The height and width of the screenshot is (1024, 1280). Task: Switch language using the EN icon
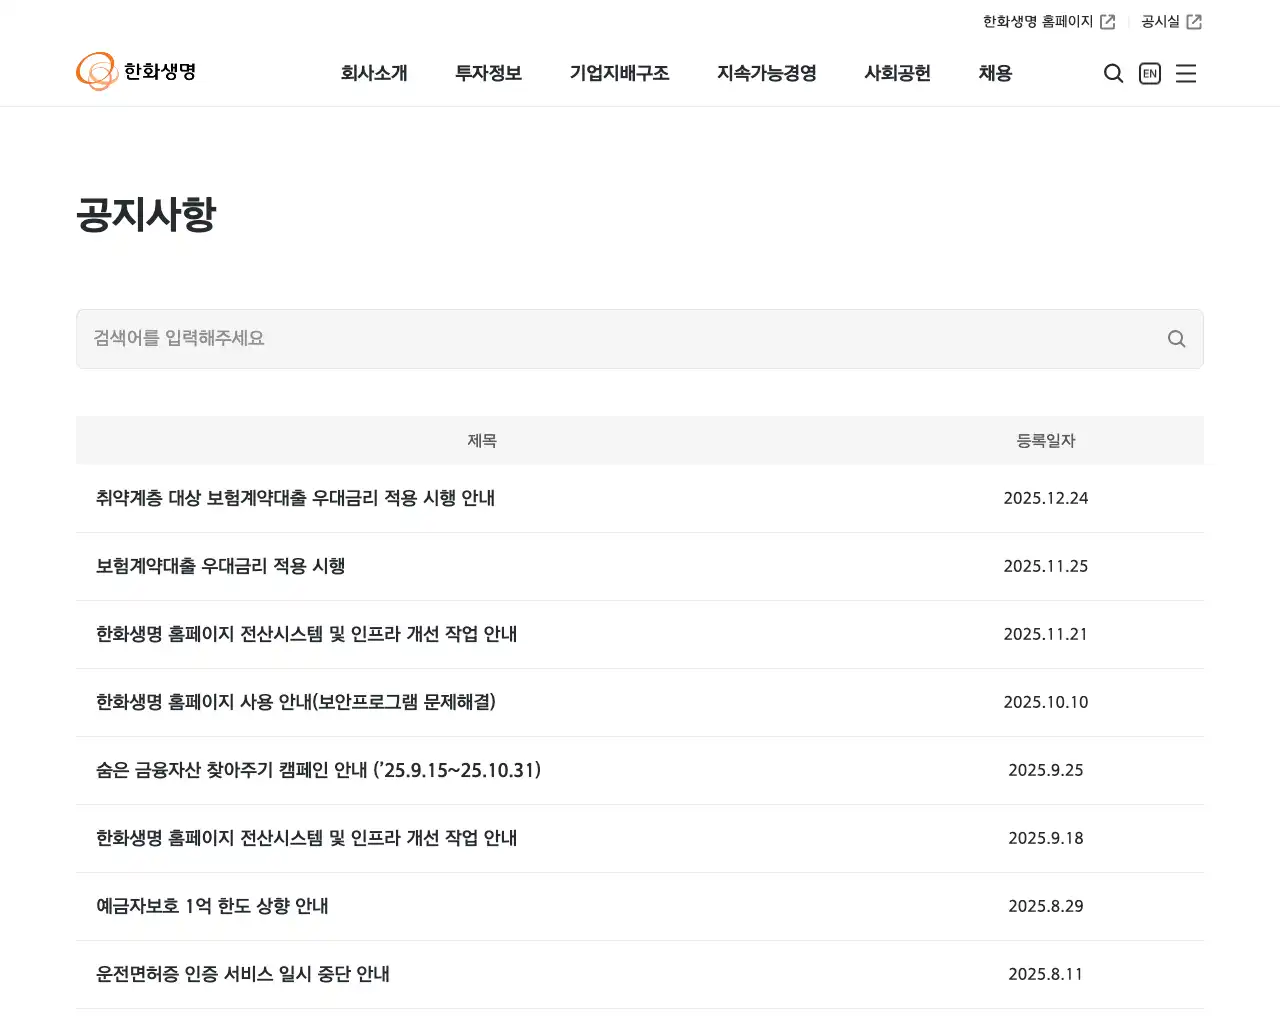(1149, 73)
